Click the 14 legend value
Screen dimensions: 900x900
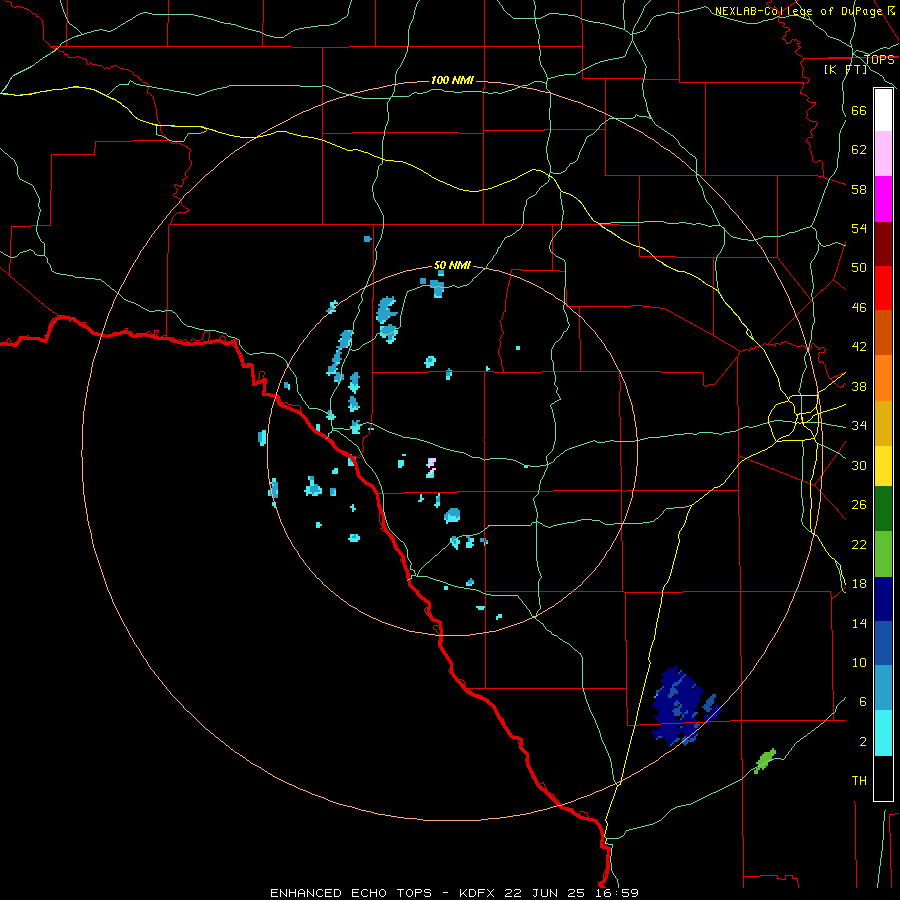[859, 623]
